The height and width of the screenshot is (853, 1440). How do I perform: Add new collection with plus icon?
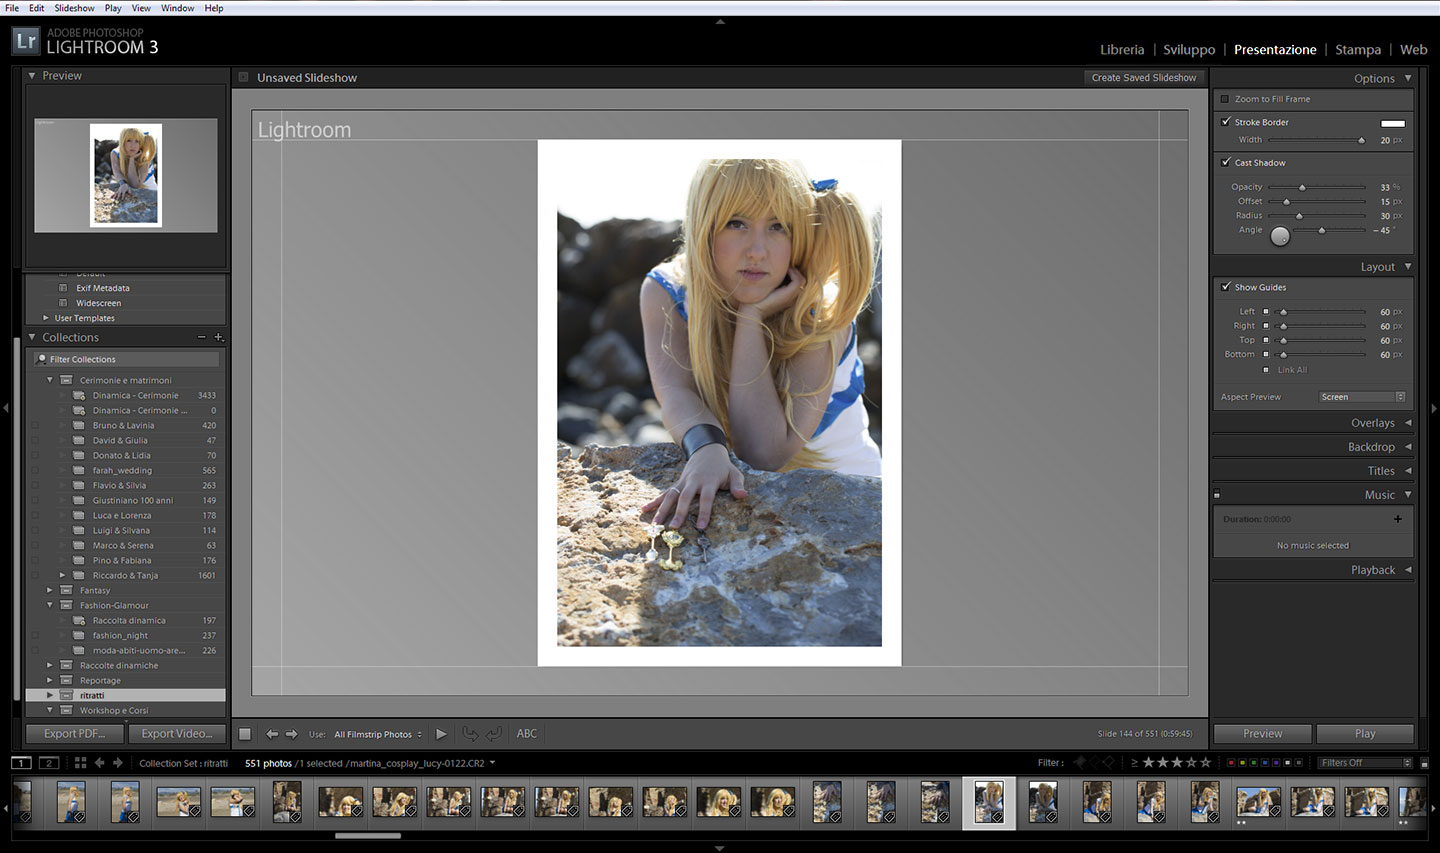pyautogui.click(x=218, y=337)
